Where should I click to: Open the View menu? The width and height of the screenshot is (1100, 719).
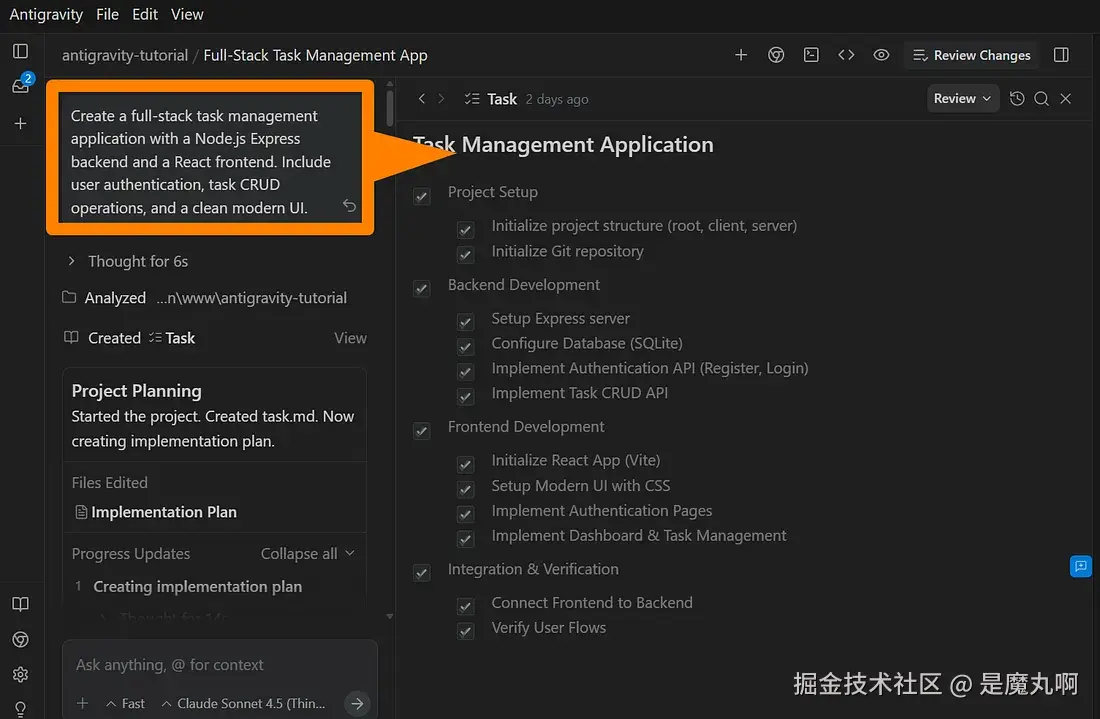point(187,14)
